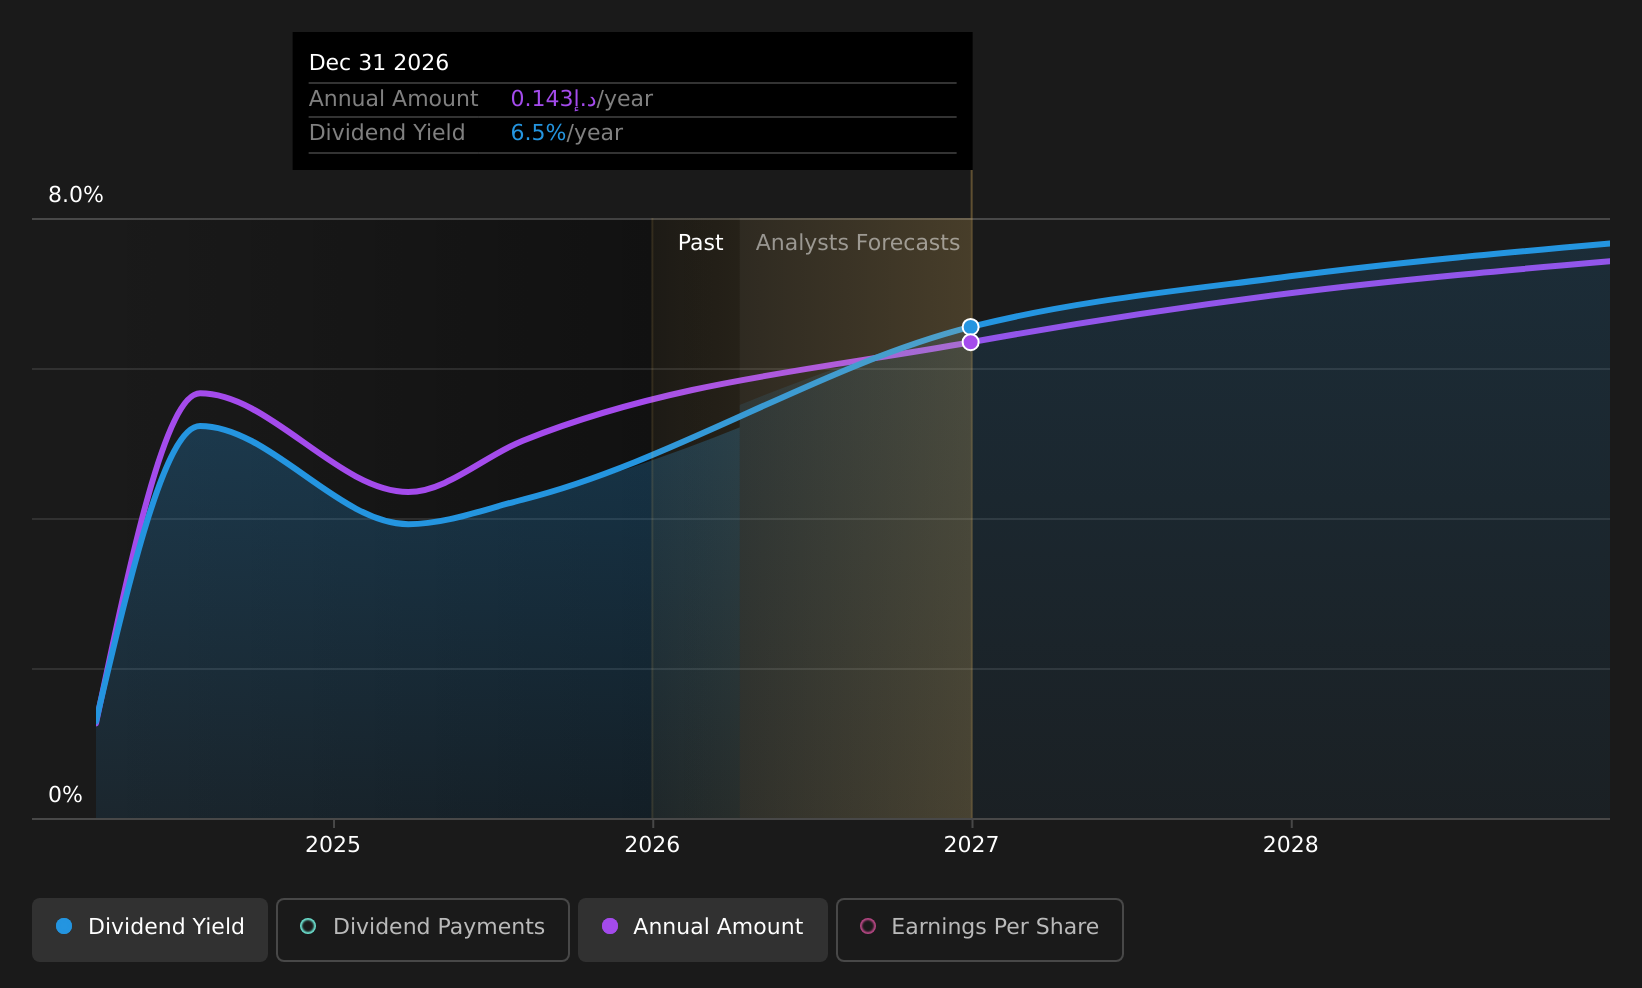Click the pink ring in Earnings Per Share legend
This screenshot has width=1642, height=988.
[x=868, y=926]
